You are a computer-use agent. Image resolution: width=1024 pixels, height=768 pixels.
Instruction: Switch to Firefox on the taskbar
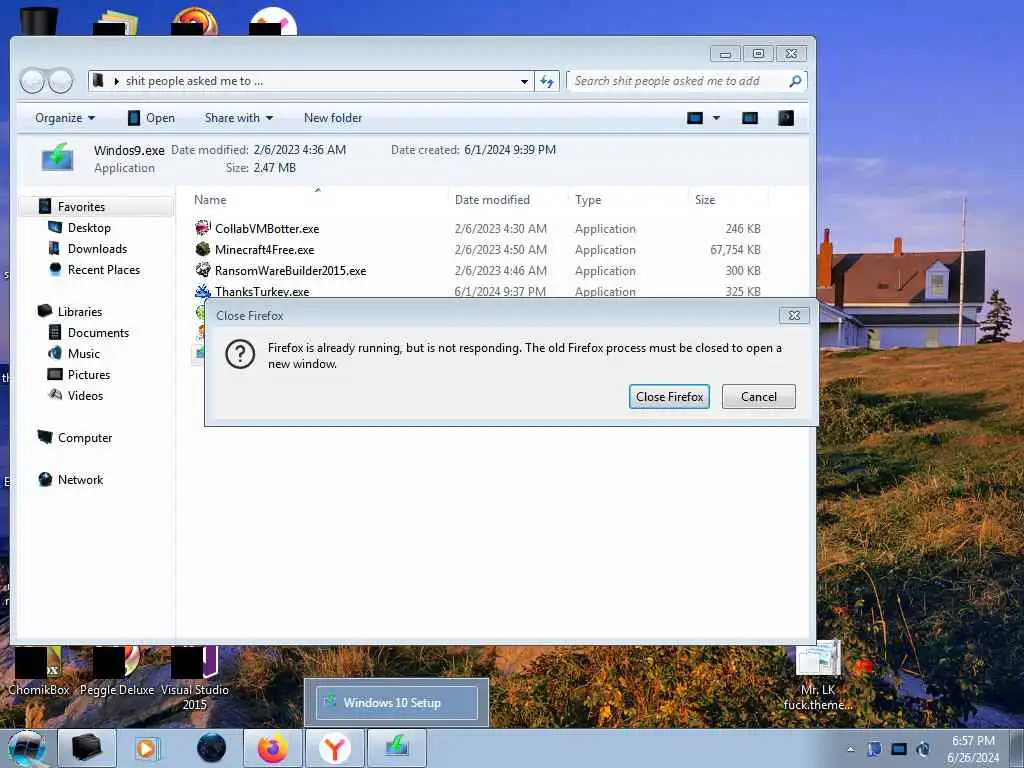click(272, 748)
